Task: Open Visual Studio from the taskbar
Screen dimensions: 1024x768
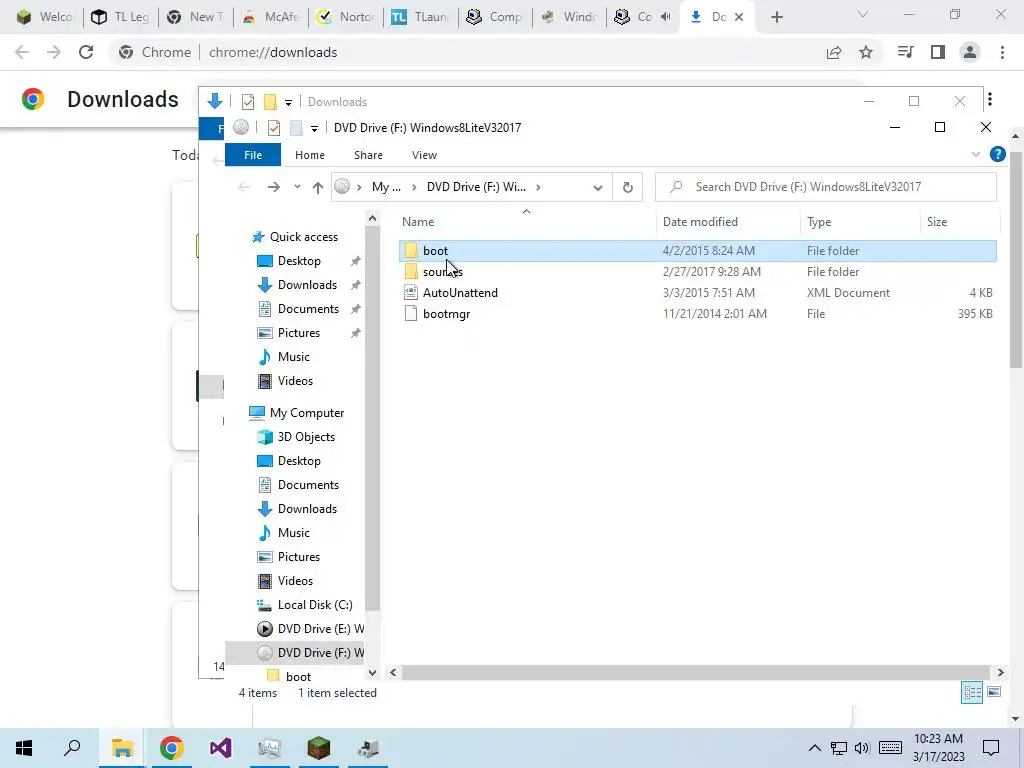Action: (221, 748)
